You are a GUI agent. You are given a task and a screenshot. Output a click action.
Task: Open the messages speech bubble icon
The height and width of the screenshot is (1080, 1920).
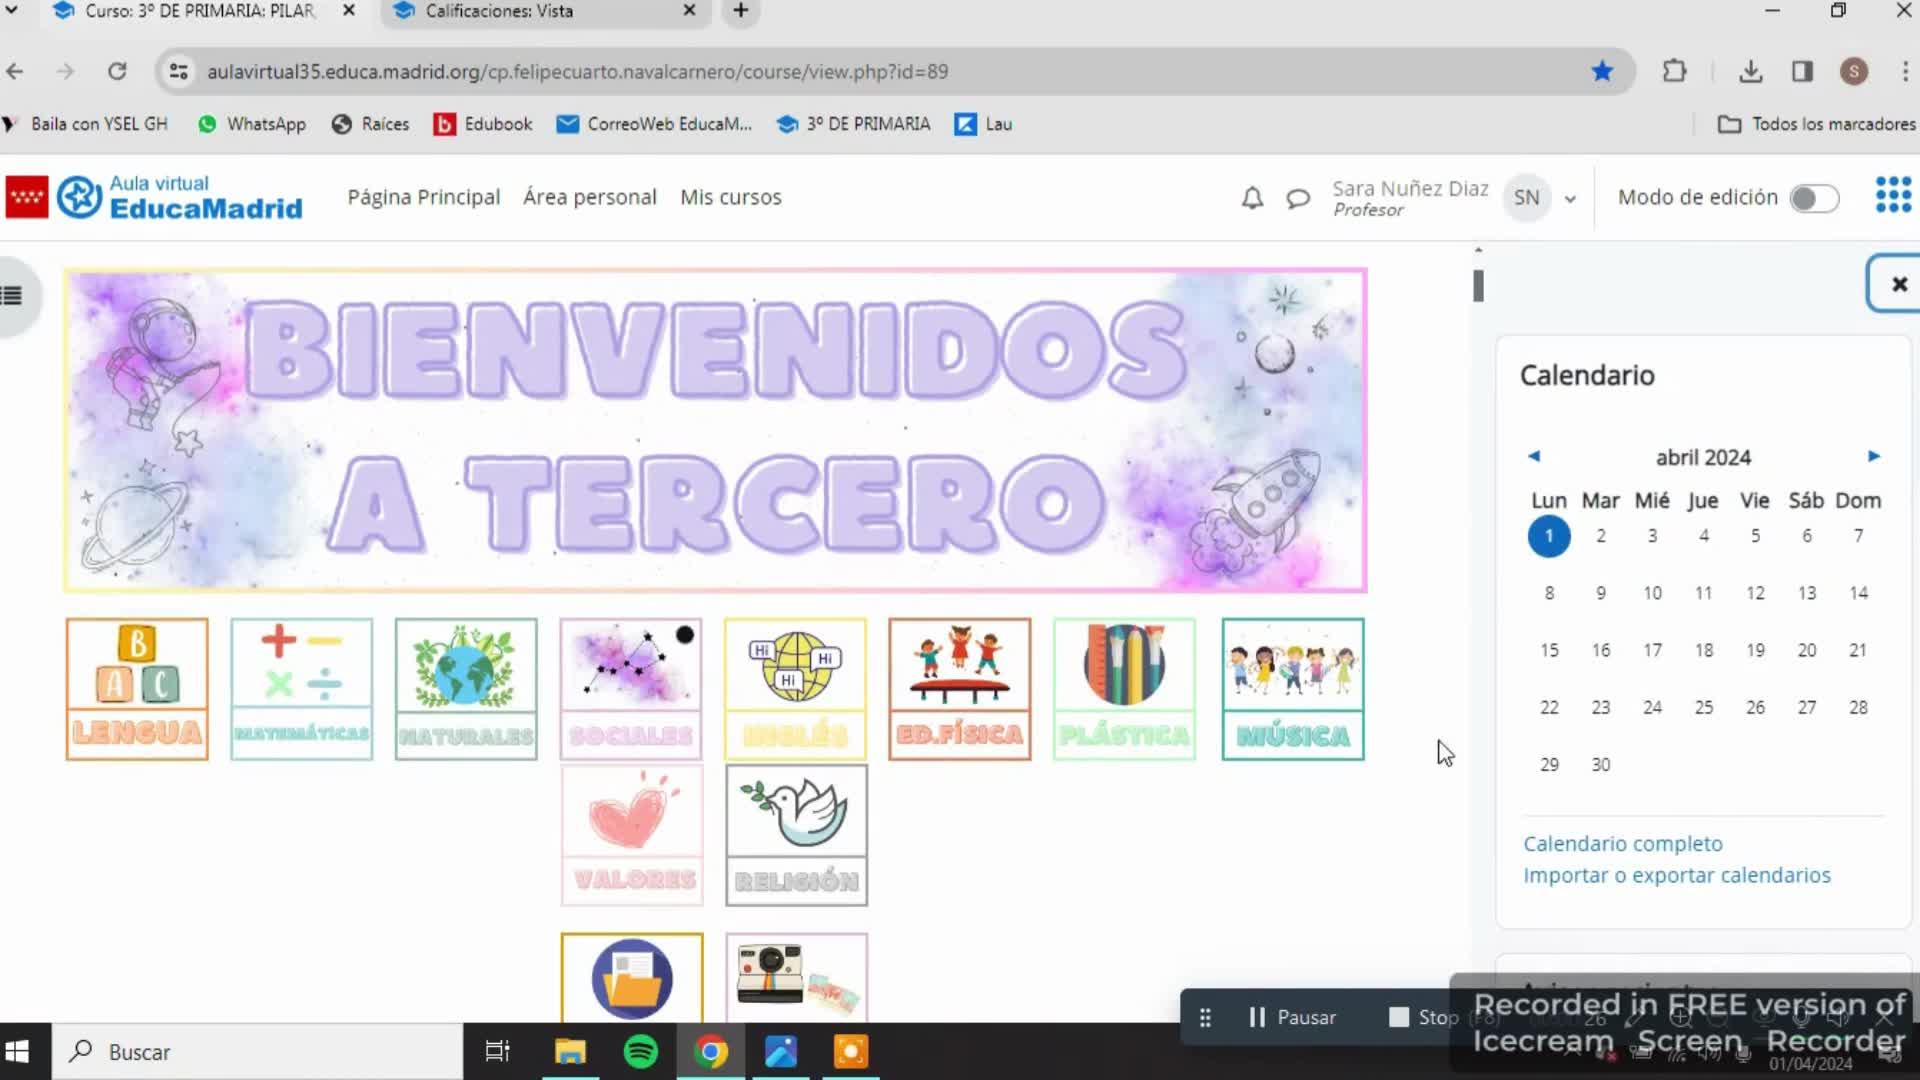coord(1298,198)
